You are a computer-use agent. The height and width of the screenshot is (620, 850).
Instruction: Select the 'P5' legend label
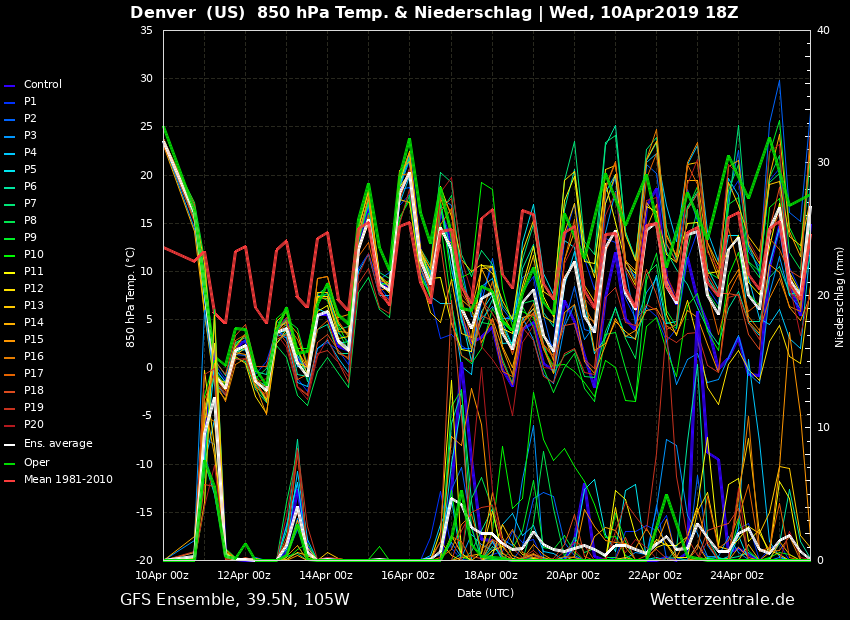point(30,170)
